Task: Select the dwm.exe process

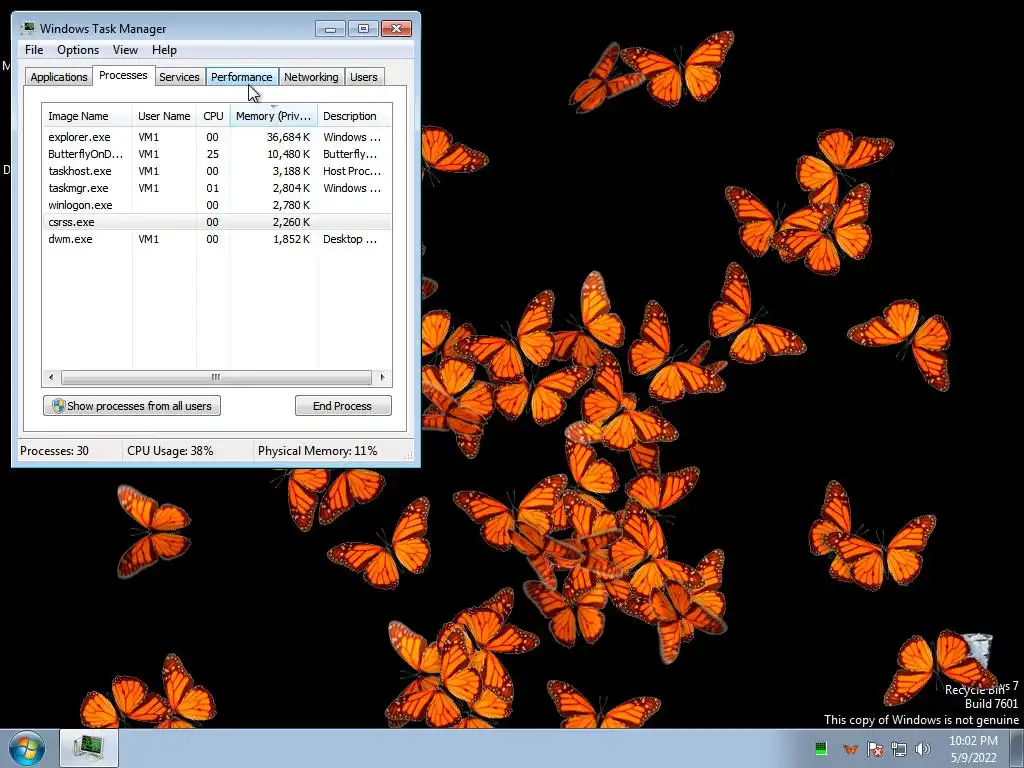Action: coord(217,239)
